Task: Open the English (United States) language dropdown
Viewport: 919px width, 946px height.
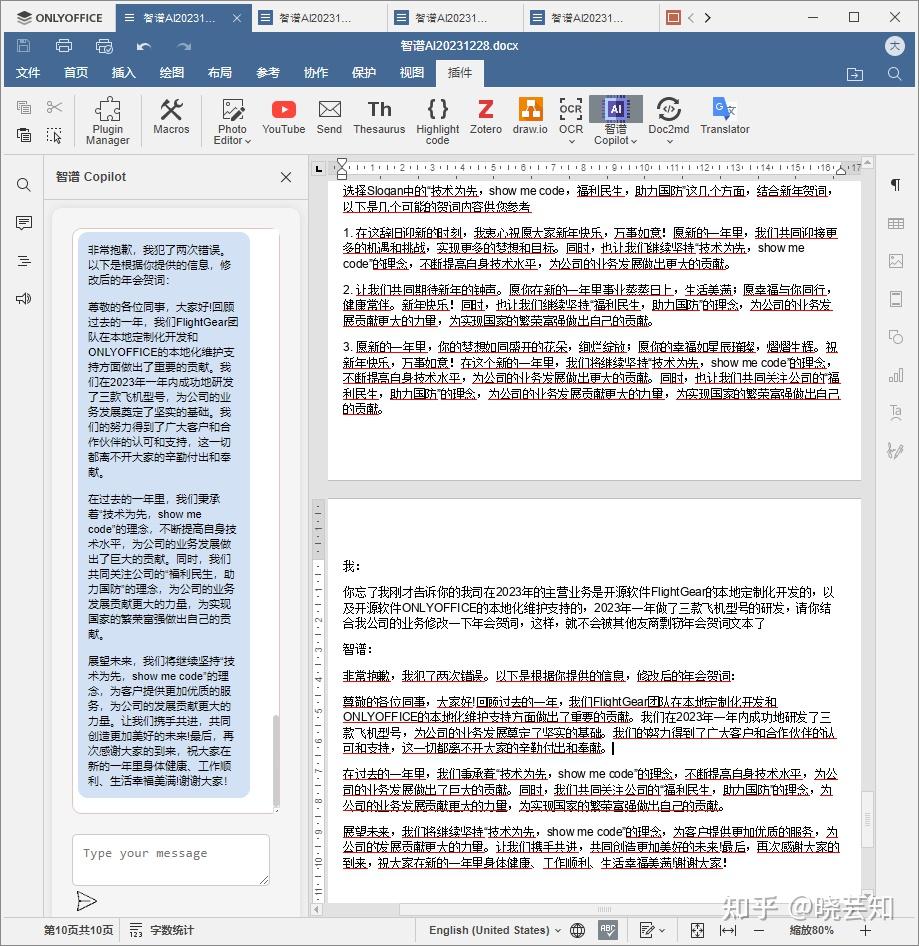Action: [495, 930]
